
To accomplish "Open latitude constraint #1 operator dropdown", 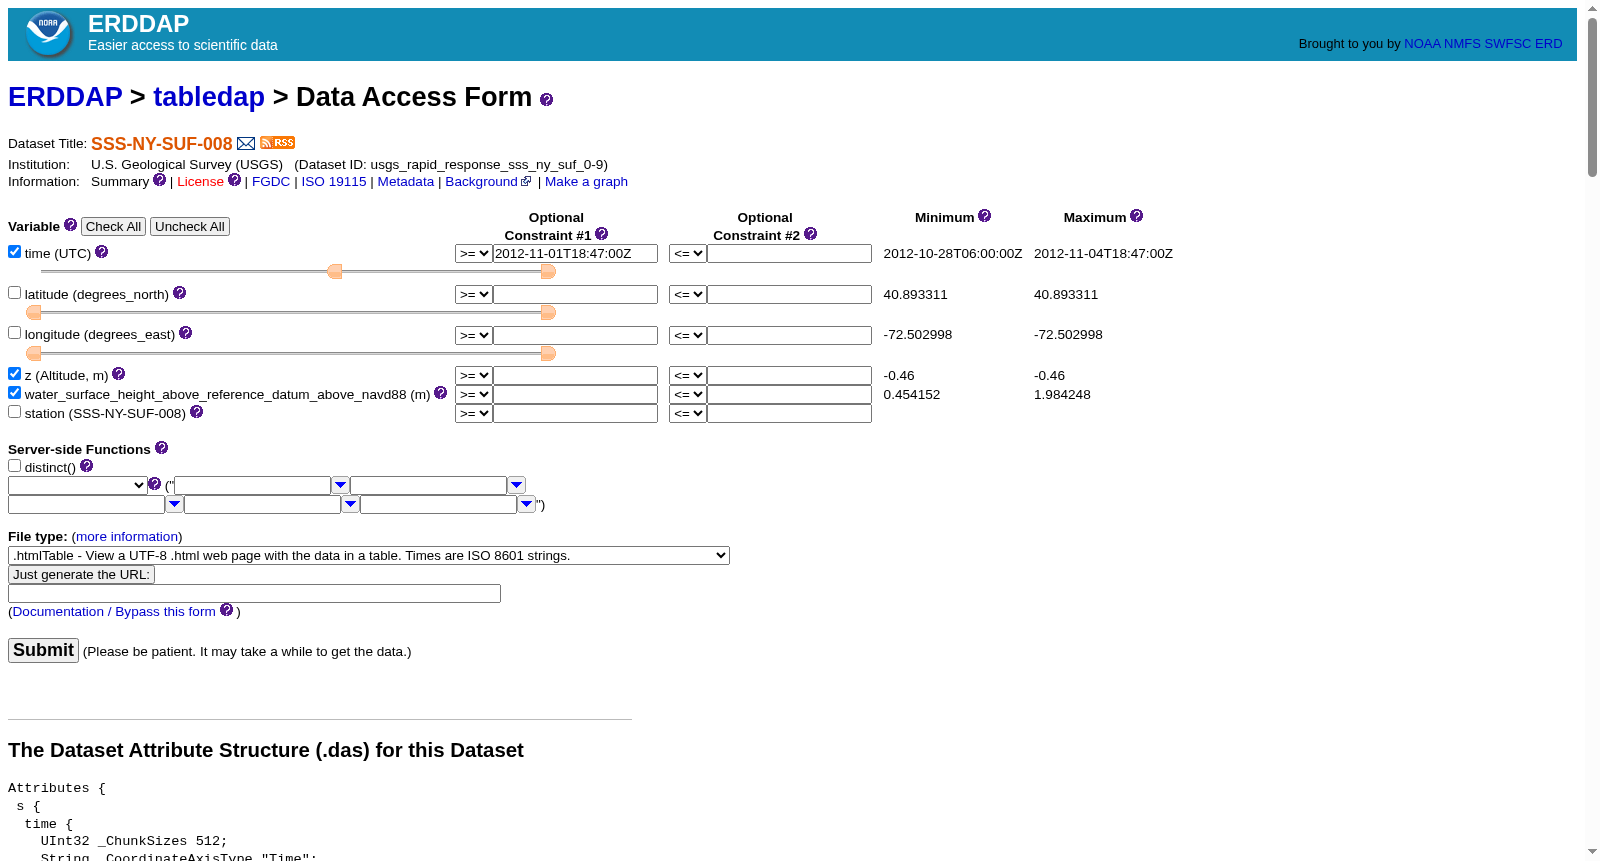I will 473,295.
